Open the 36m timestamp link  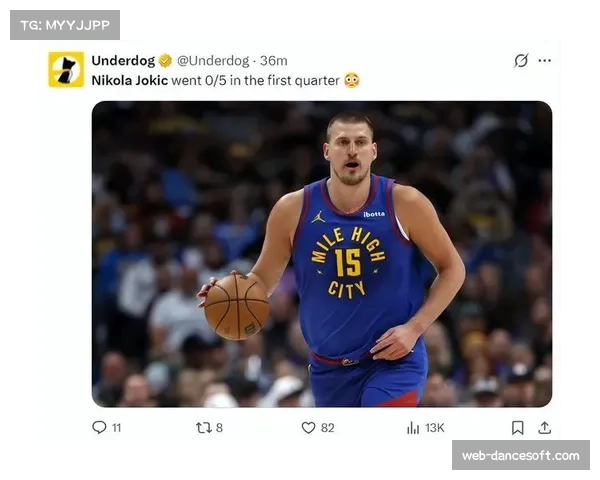tap(274, 60)
